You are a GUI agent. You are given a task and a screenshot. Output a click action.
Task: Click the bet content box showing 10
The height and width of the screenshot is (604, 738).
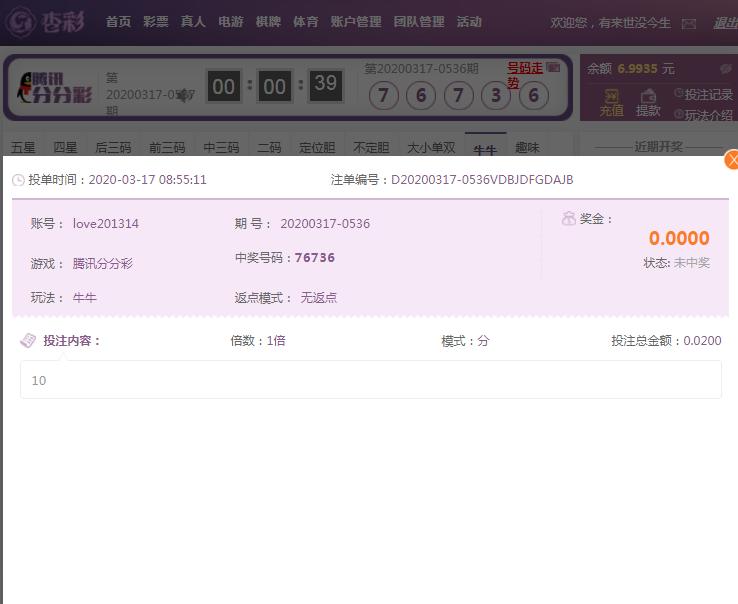[370, 380]
